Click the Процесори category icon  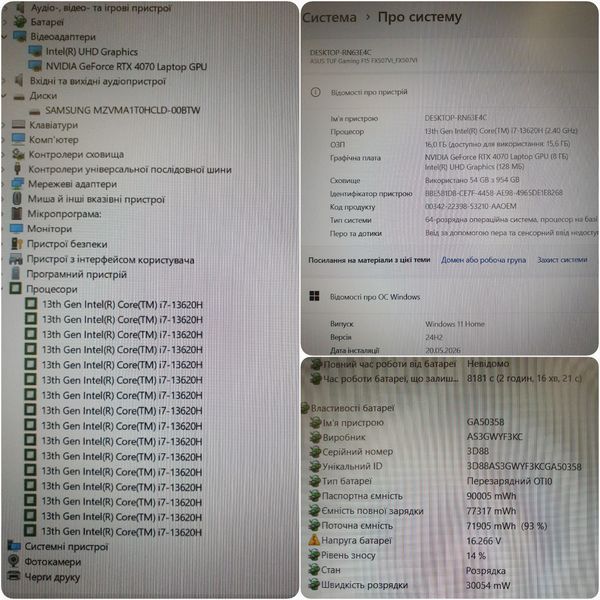coord(15,289)
